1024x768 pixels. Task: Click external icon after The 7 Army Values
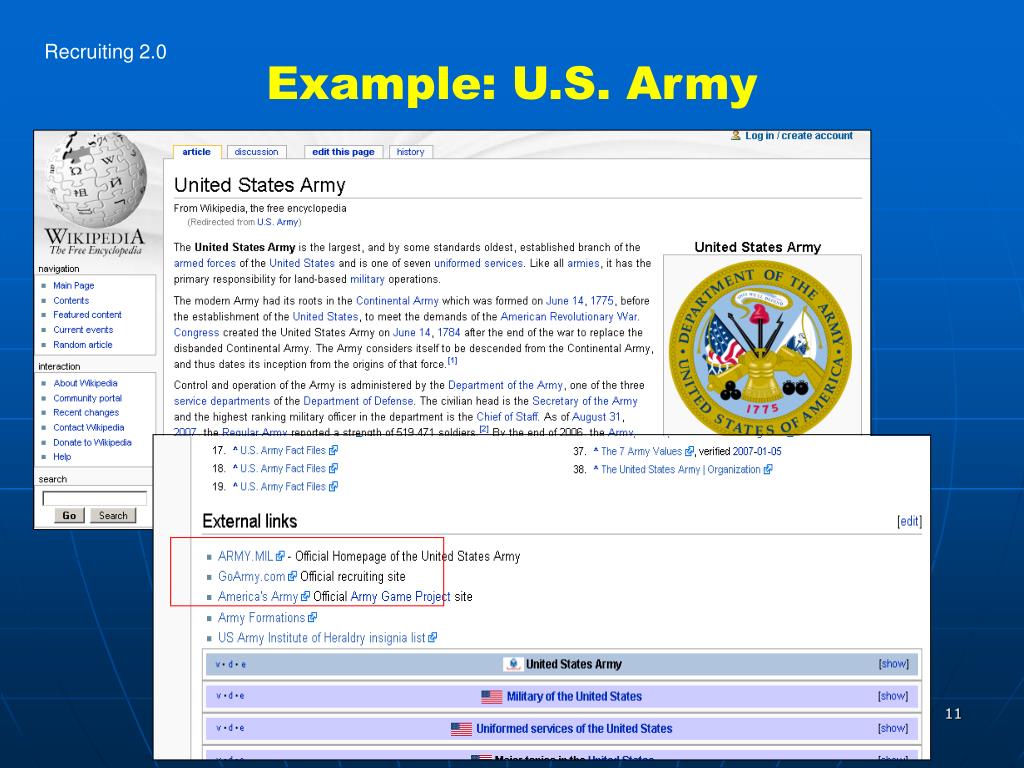689,451
